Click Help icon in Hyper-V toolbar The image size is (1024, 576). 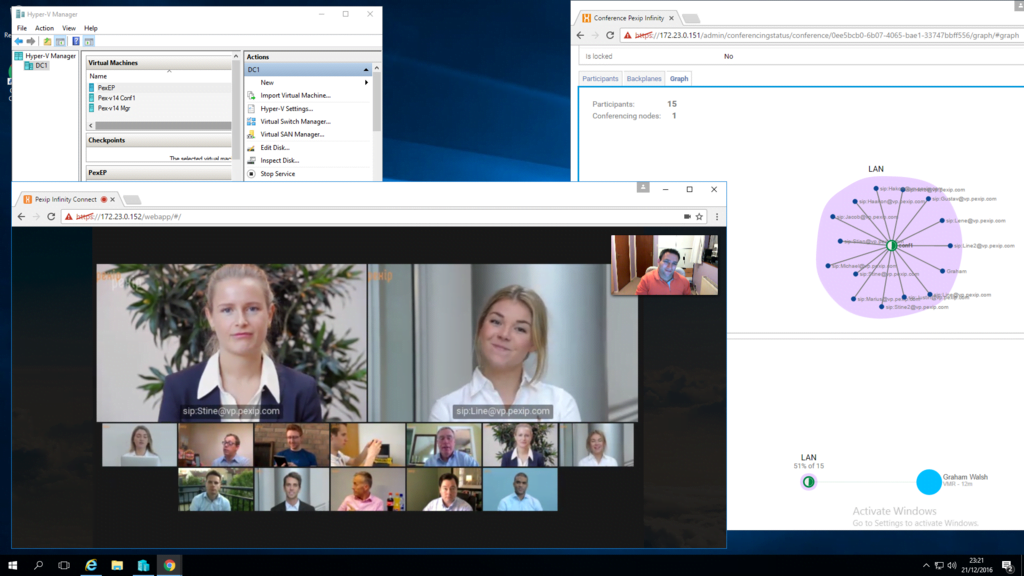coord(76,42)
